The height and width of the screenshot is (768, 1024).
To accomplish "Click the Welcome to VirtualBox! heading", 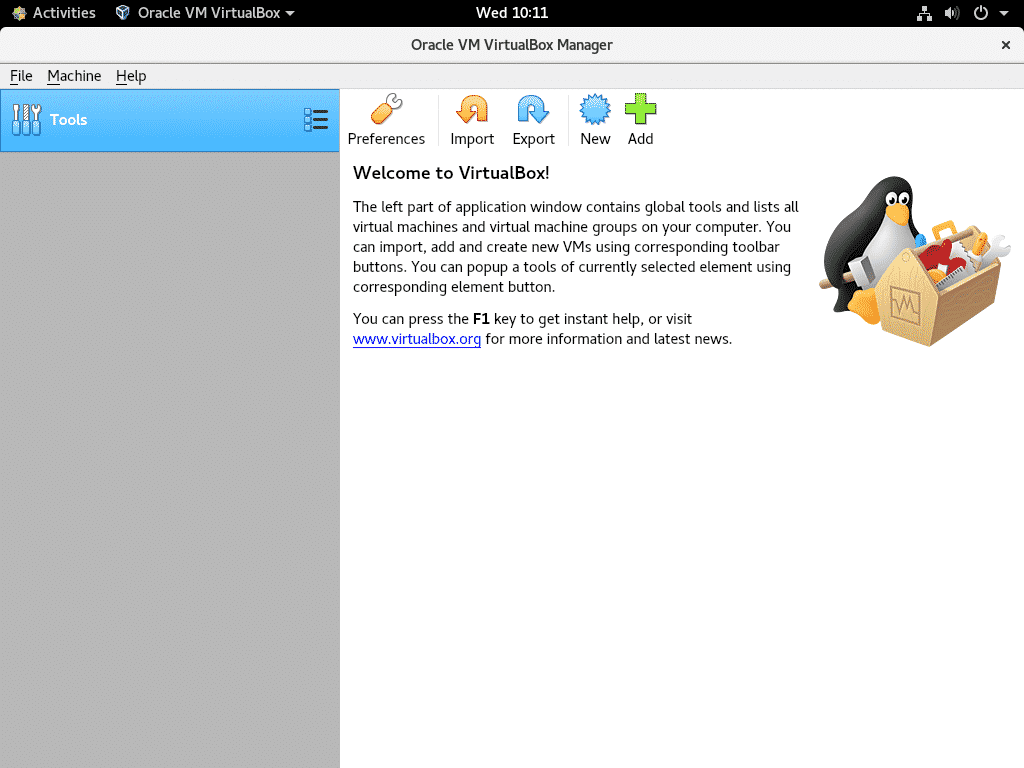I will pos(451,173).
